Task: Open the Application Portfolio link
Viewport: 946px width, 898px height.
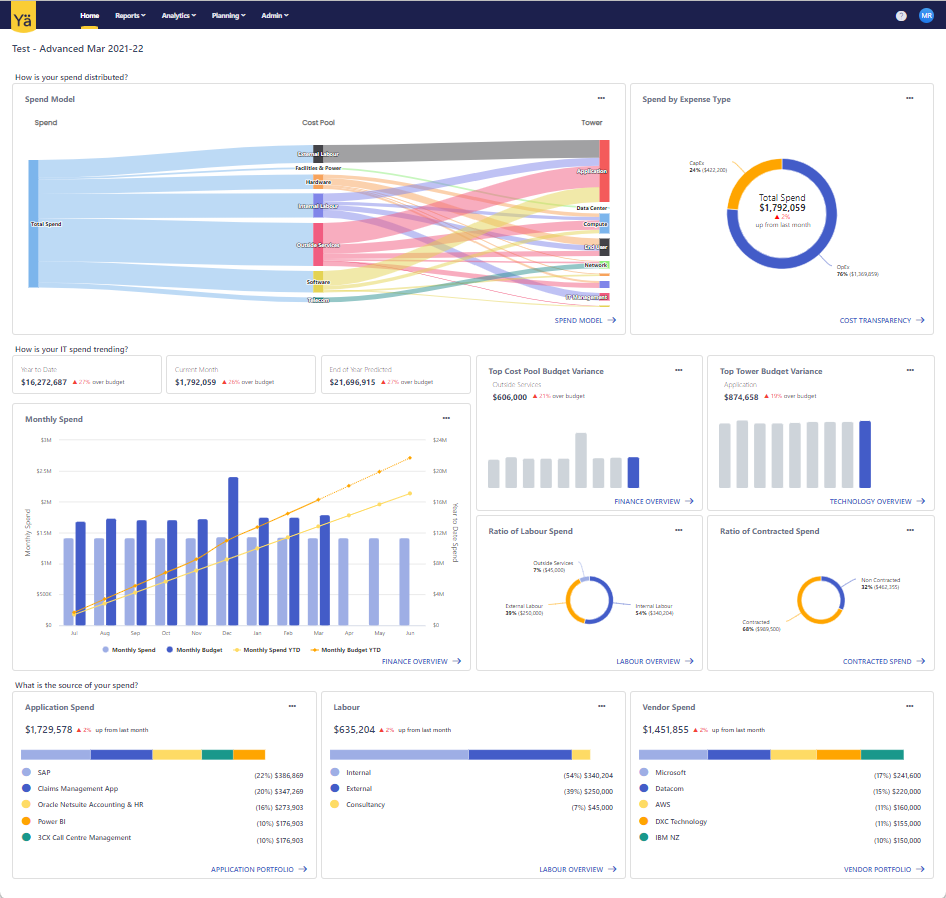Action: click(259, 870)
